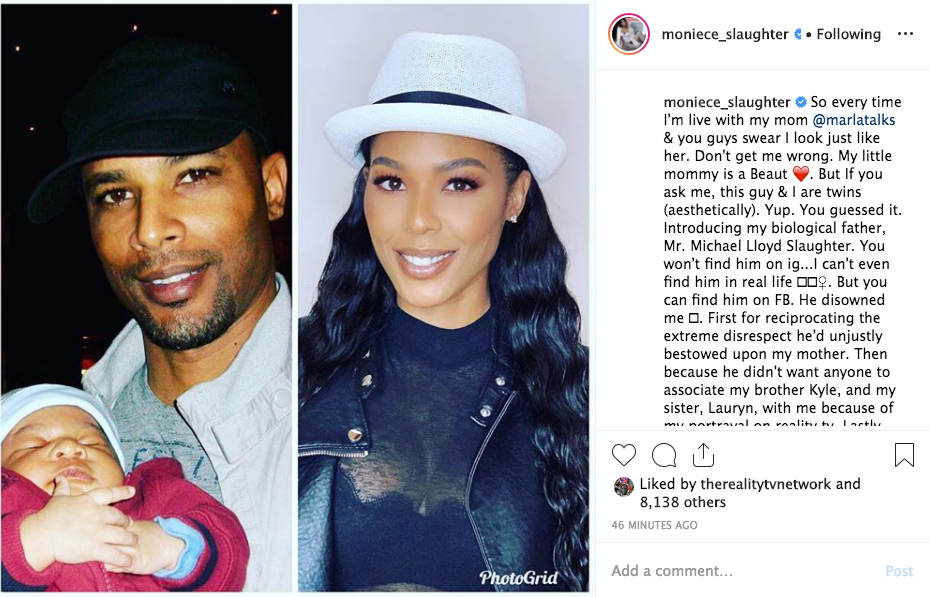
Task: Open the @marlatalks mention link
Action: pyautogui.click(x=853, y=120)
